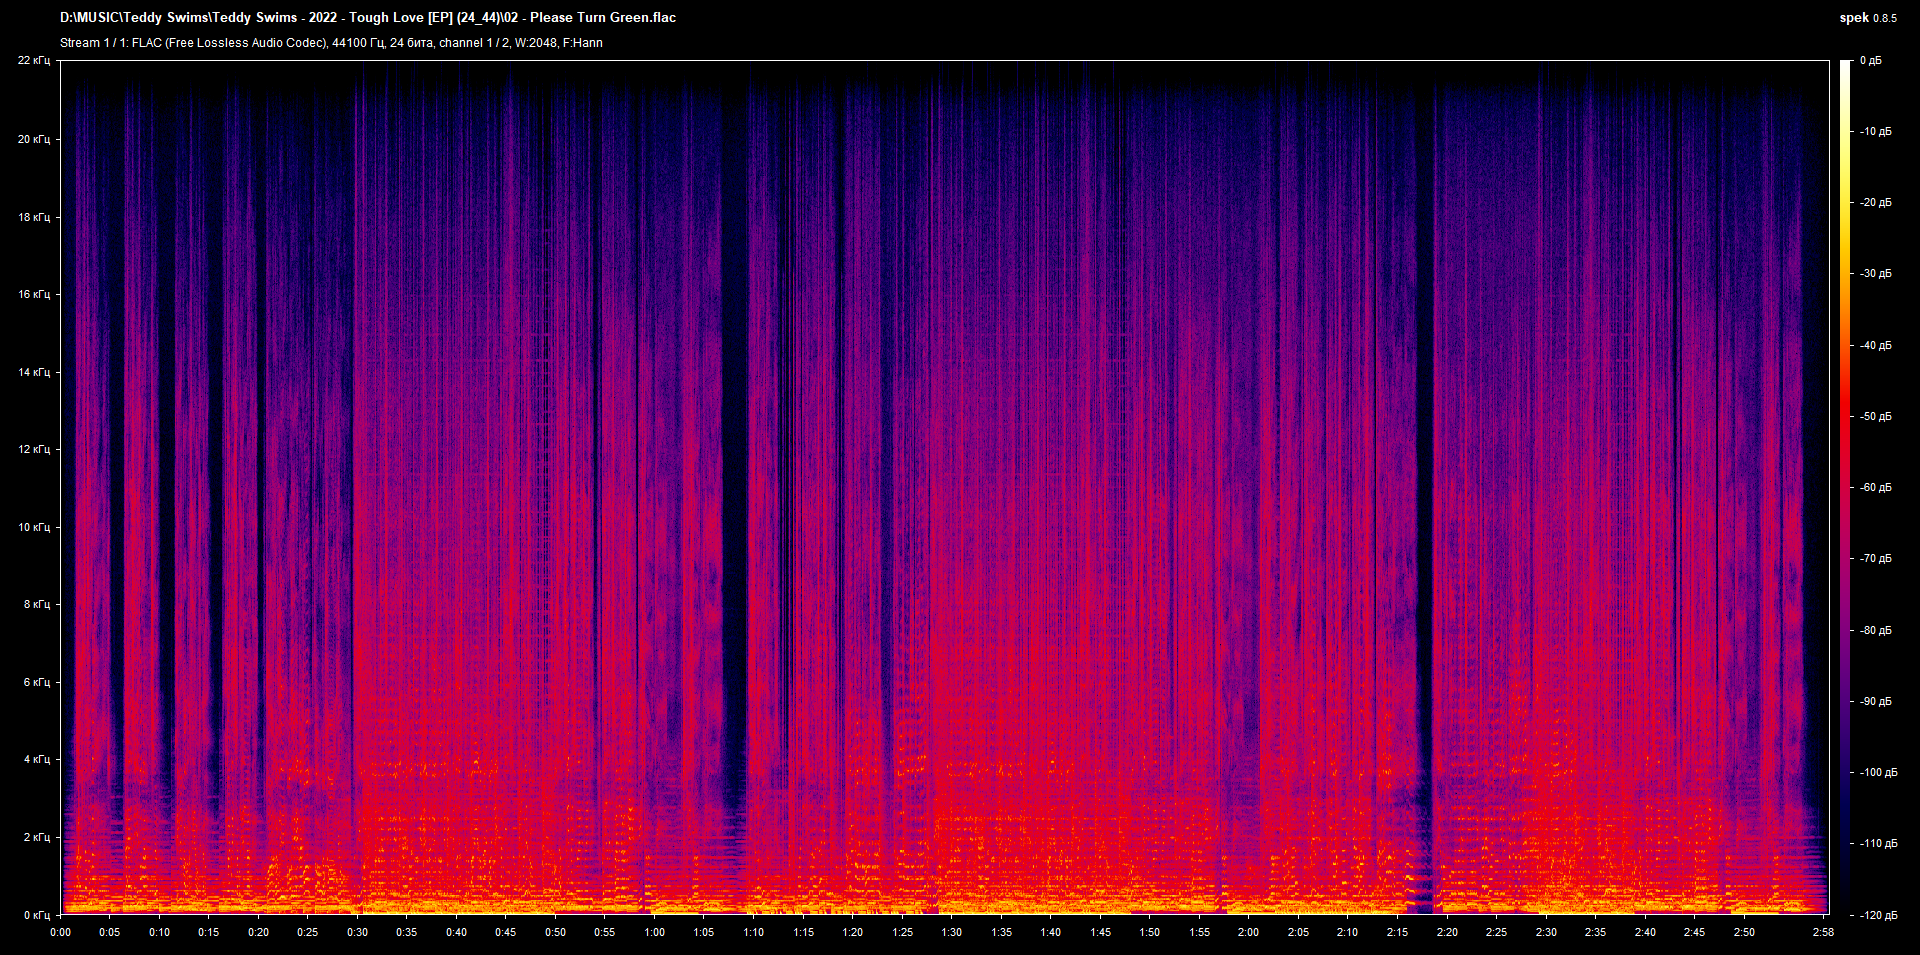This screenshot has height=955, width=1920.
Task: Click the 0:20 time axis label
Action: tap(259, 932)
